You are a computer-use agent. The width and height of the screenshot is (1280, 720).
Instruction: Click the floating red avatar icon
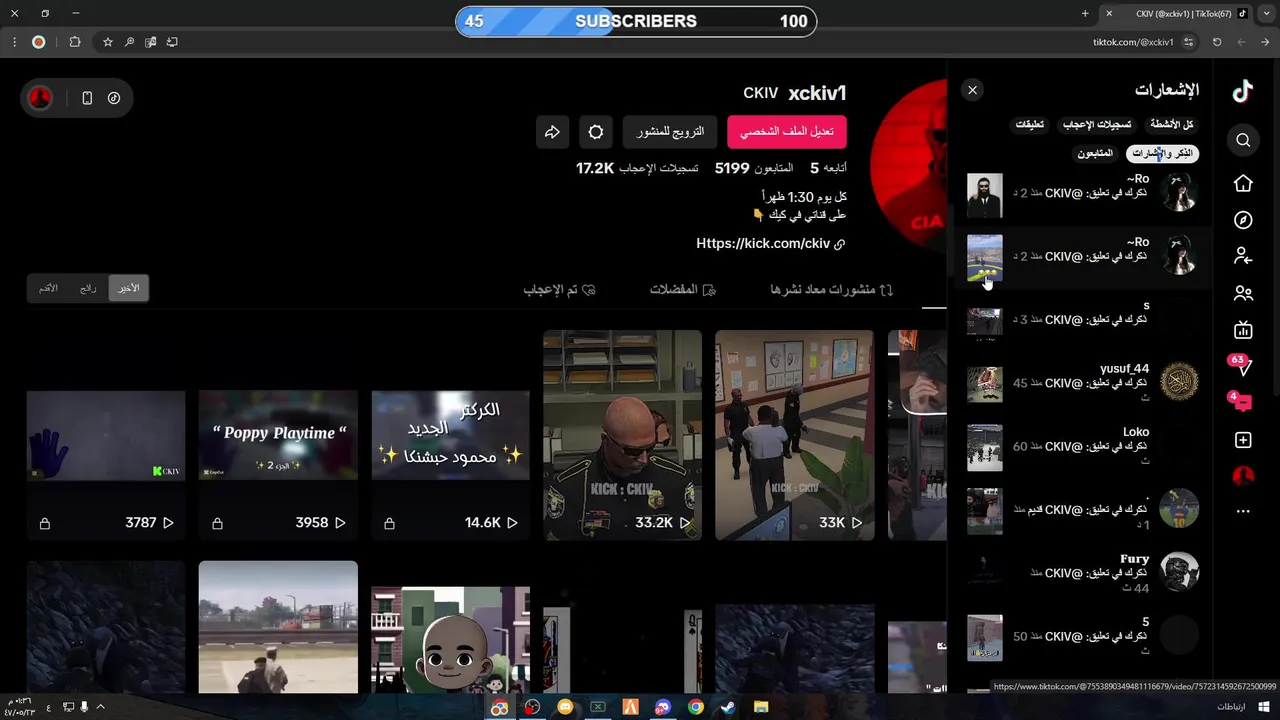[40, 98]
